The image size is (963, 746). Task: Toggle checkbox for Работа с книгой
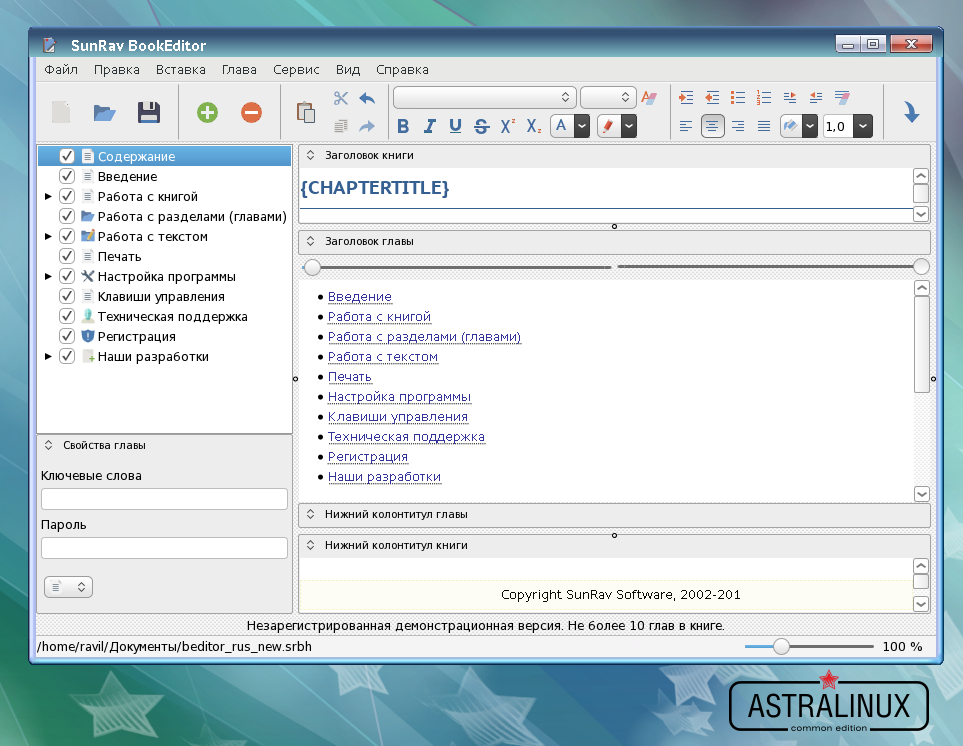click(x=67, y=196)
